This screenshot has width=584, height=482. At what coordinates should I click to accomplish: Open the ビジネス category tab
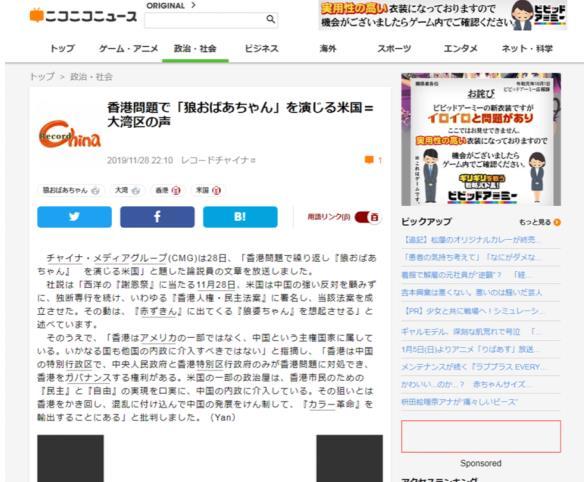261,48
